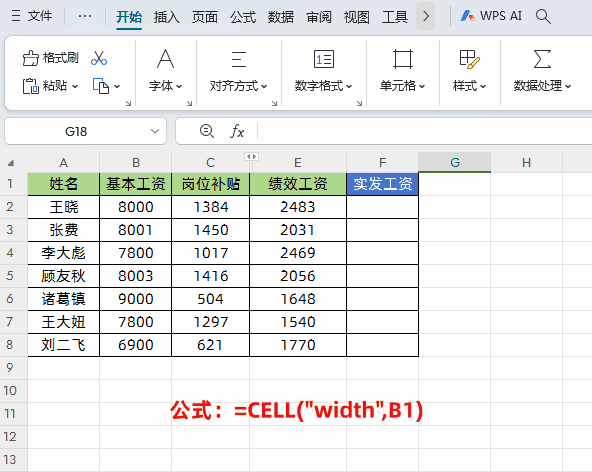The width and height of the screenshot is (592, 472).
Task: Select the cell containing 李大彪
Action: click(63, 253)
